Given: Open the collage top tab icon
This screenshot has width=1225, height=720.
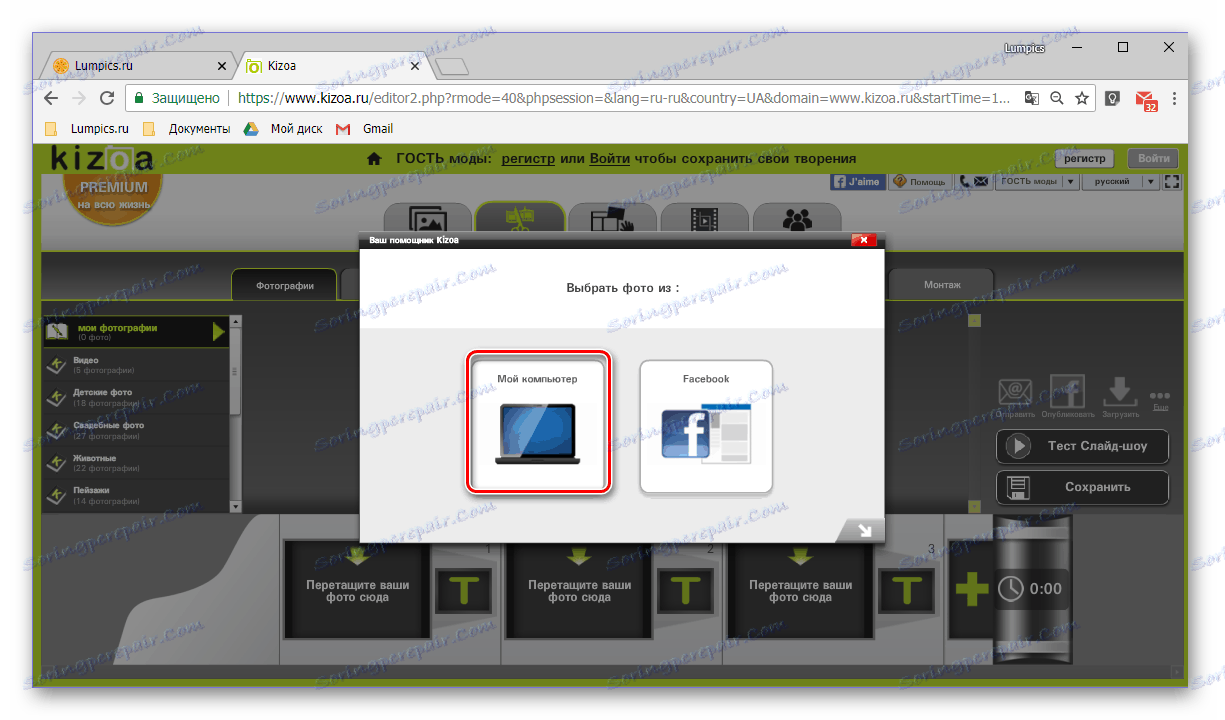Looking at the screenshot, I should pyautogui.click(x=612, y=218).
